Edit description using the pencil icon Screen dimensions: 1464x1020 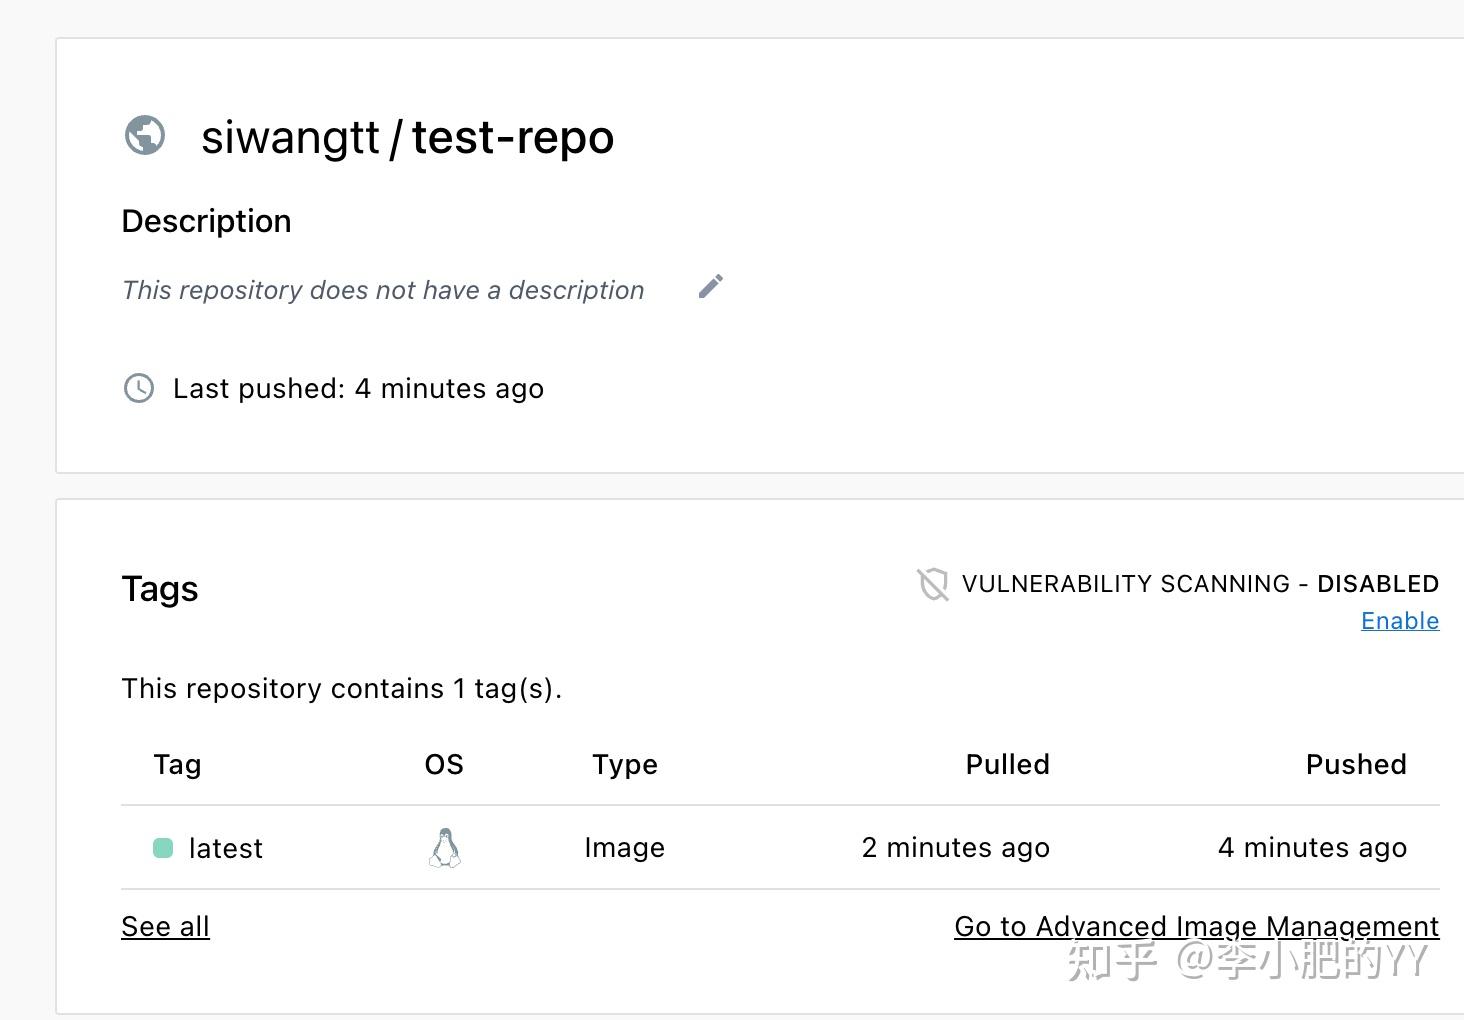coord(711,287)
